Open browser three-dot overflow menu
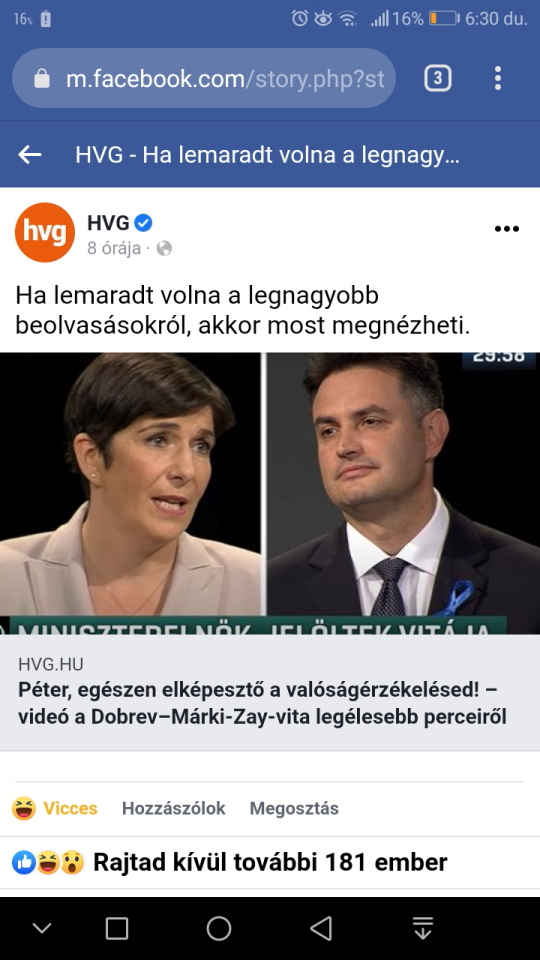 pyautogui.click(x=498, y=78)
